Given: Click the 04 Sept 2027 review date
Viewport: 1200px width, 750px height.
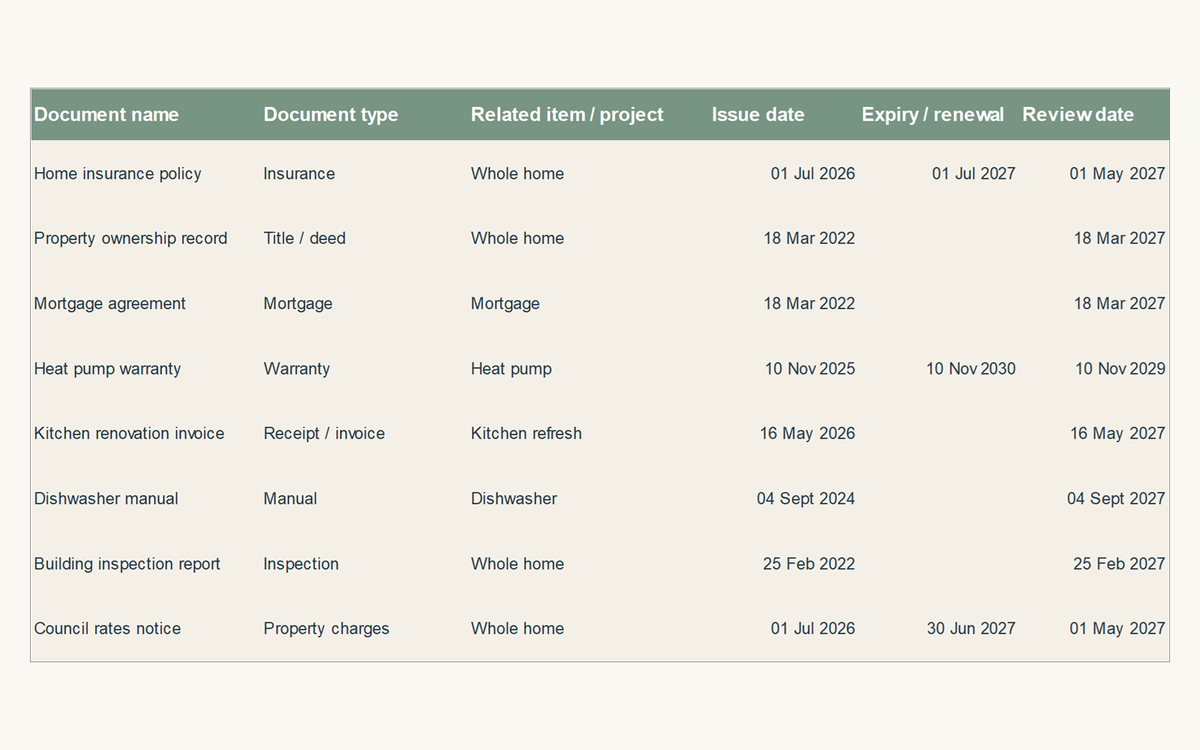Looking at the screenshot, I should point(1116,498).
